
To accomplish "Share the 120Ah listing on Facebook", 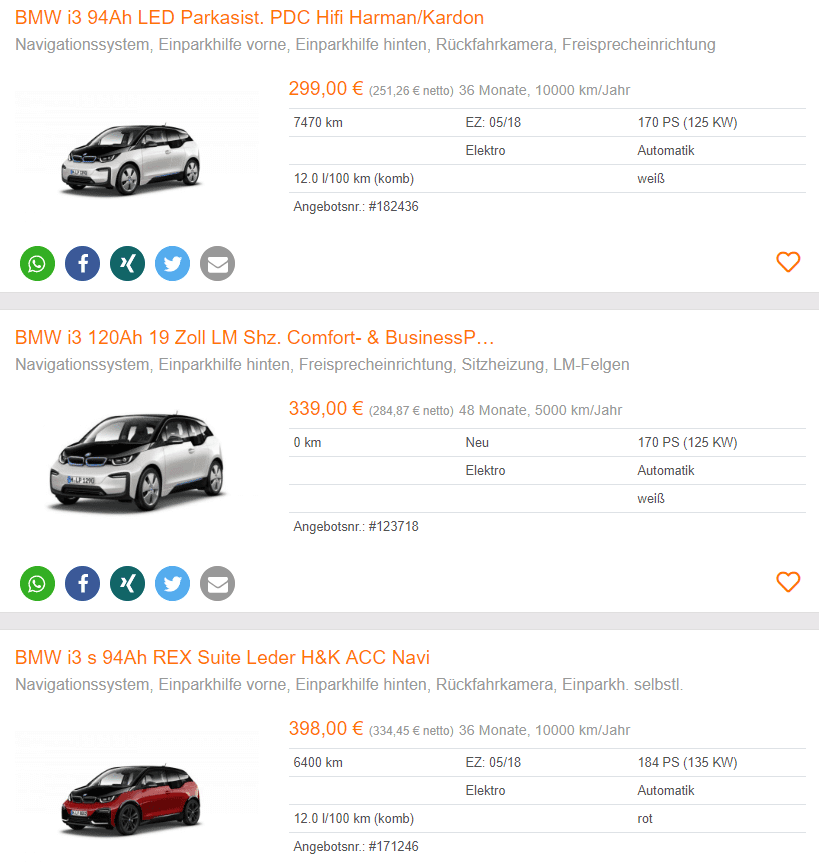I will coord(82,583).
